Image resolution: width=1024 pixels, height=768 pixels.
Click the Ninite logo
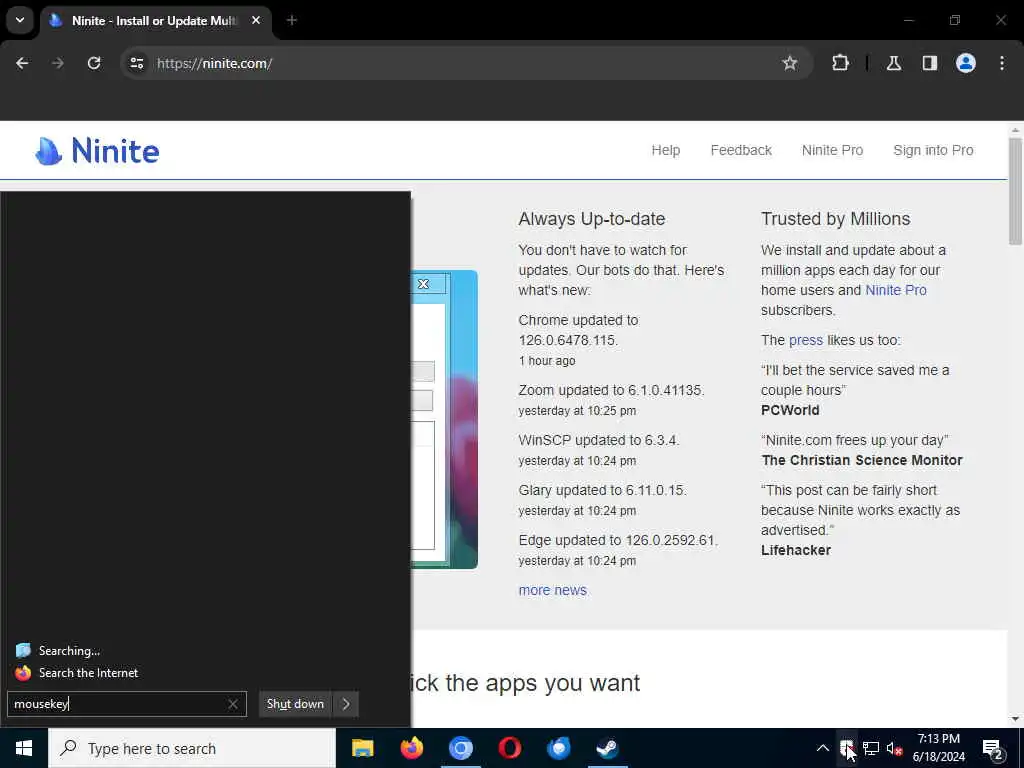97,151
